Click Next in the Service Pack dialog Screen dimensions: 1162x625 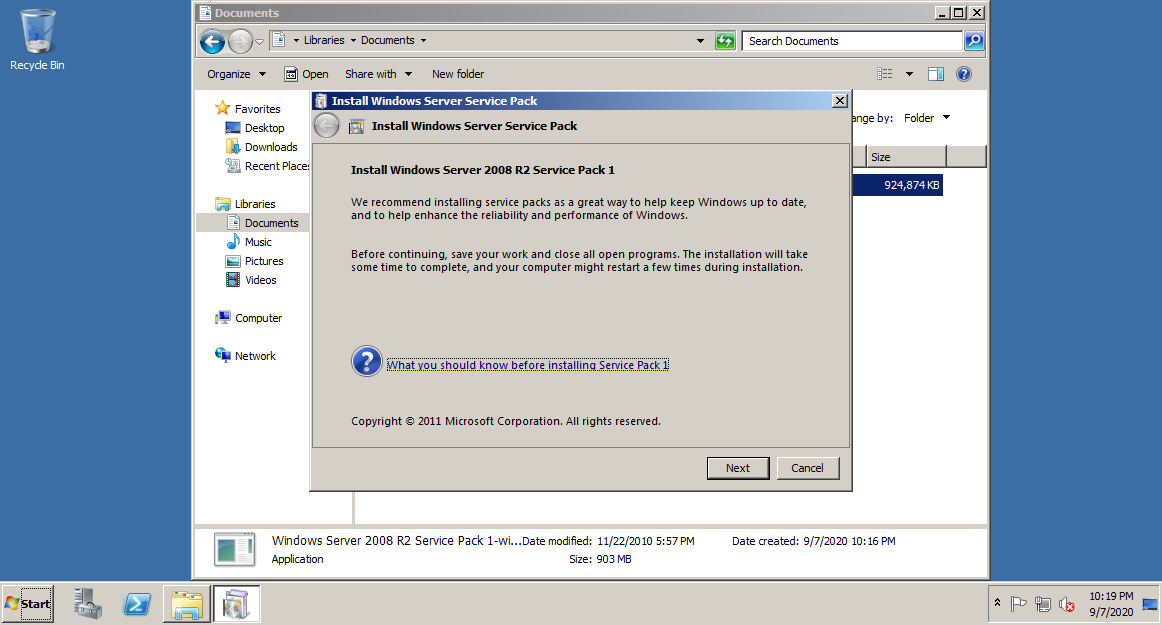(737, 468)
